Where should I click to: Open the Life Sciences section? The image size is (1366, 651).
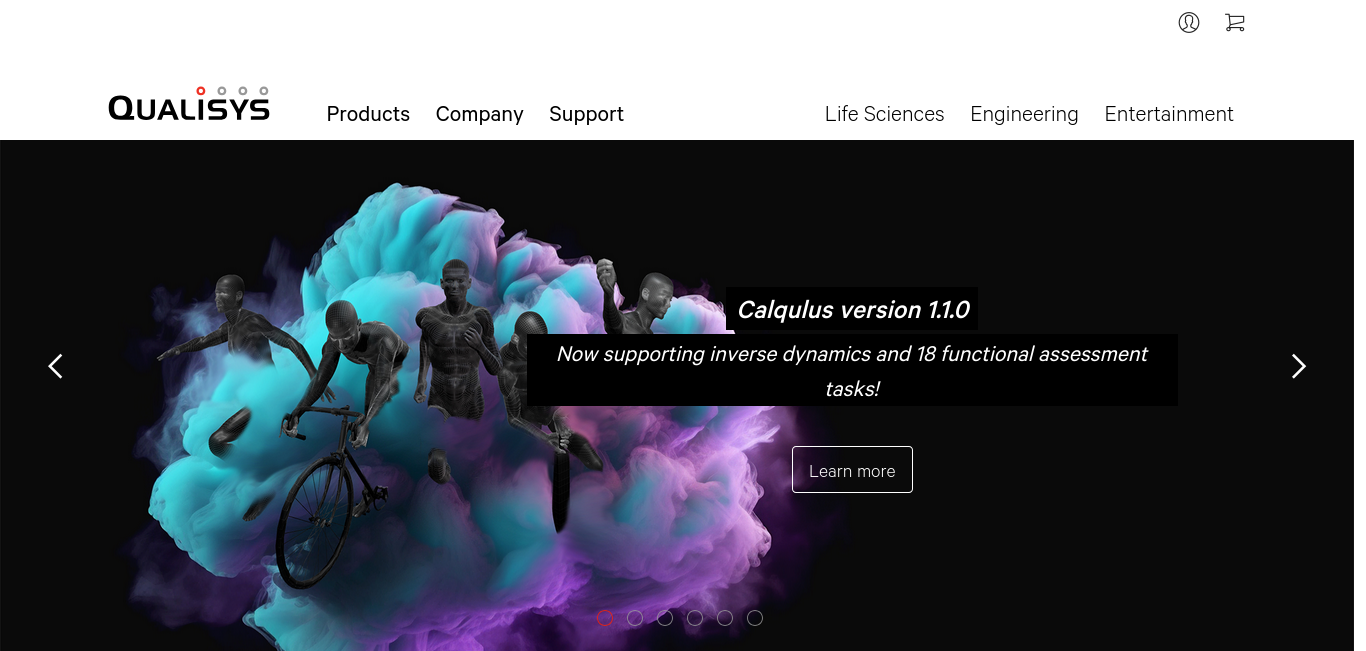click(x=884, y=114)
